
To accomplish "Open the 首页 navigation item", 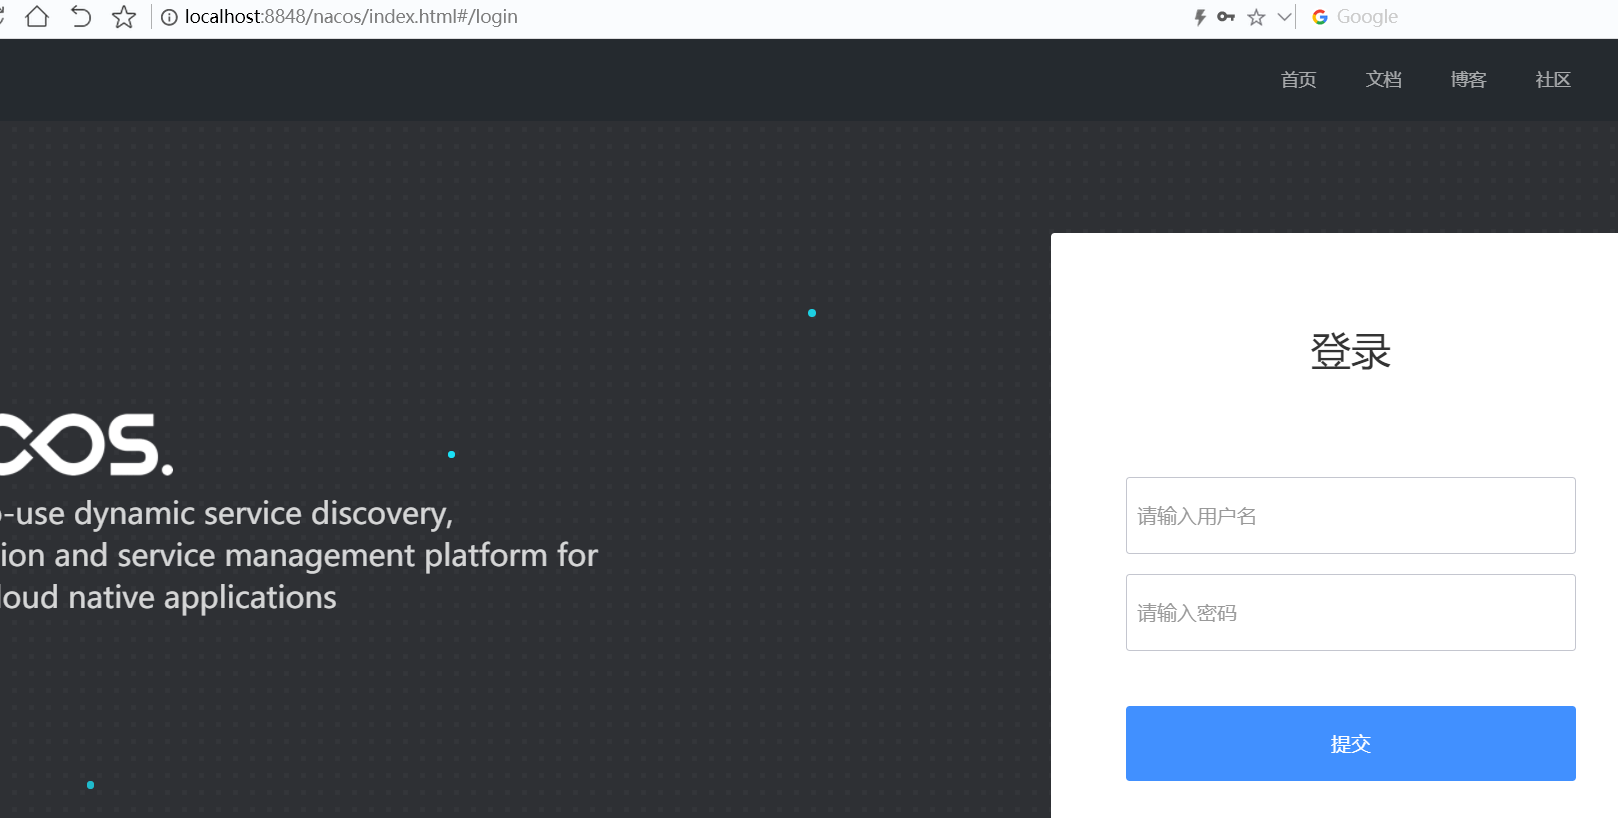I will [1299, 80].
